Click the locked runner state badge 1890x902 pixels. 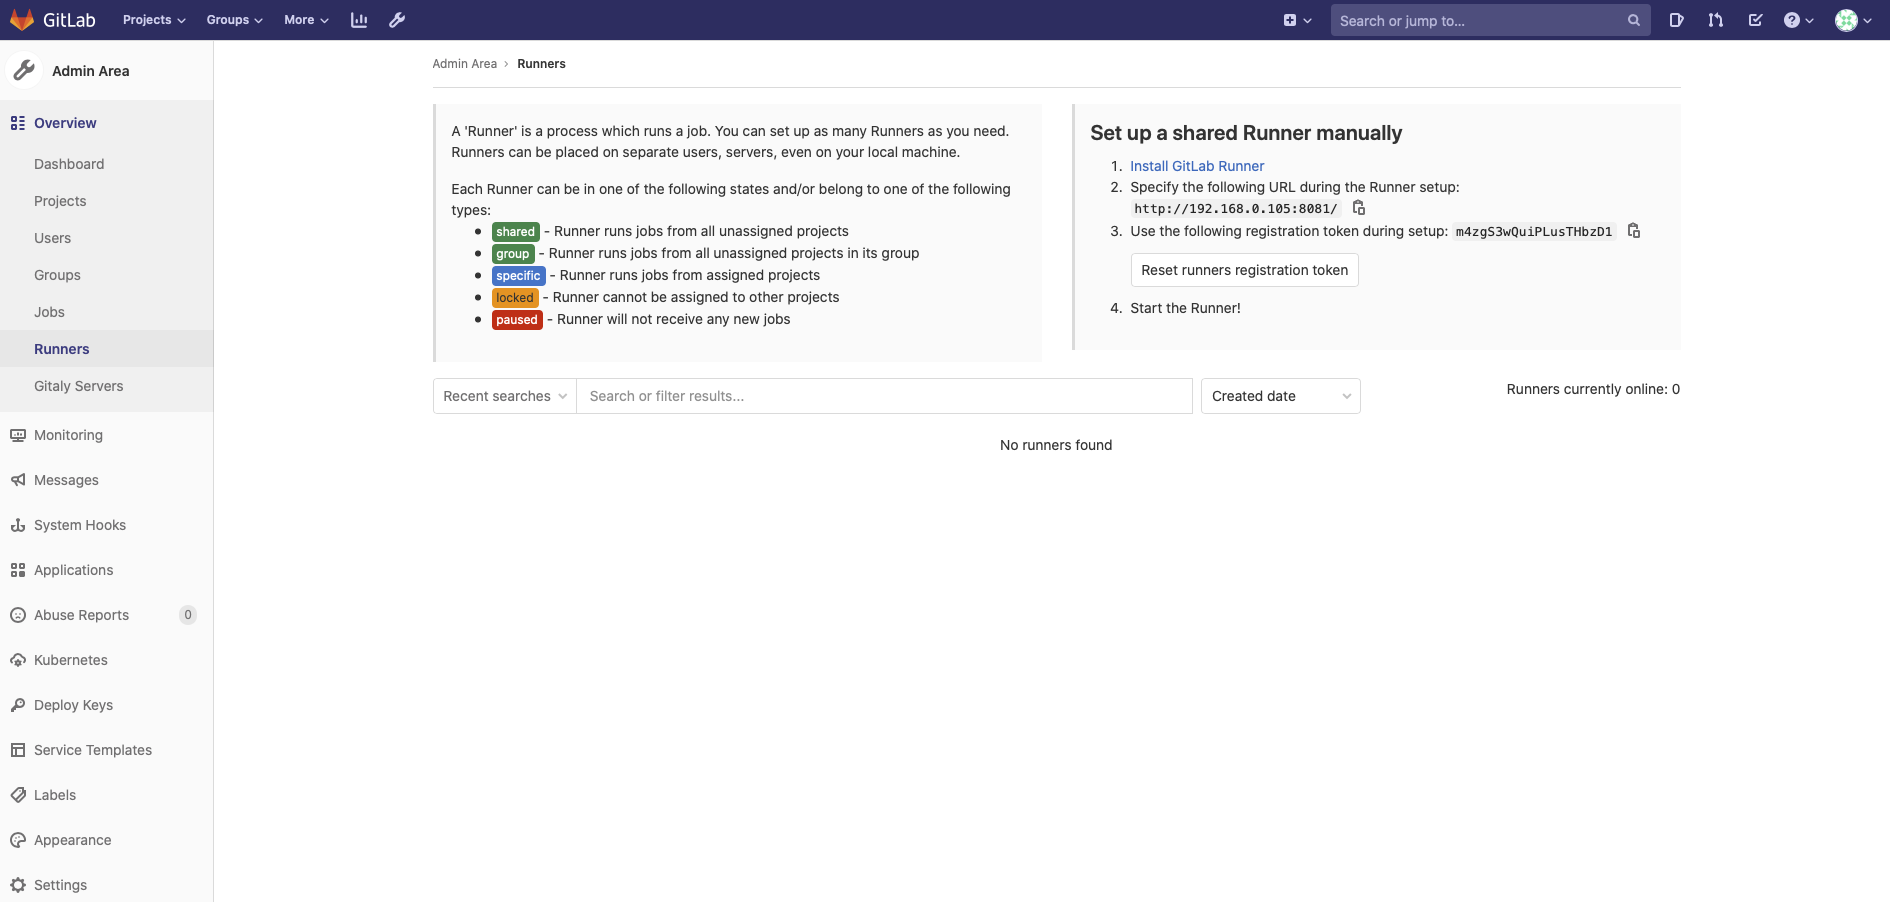[x=515, y=298]
